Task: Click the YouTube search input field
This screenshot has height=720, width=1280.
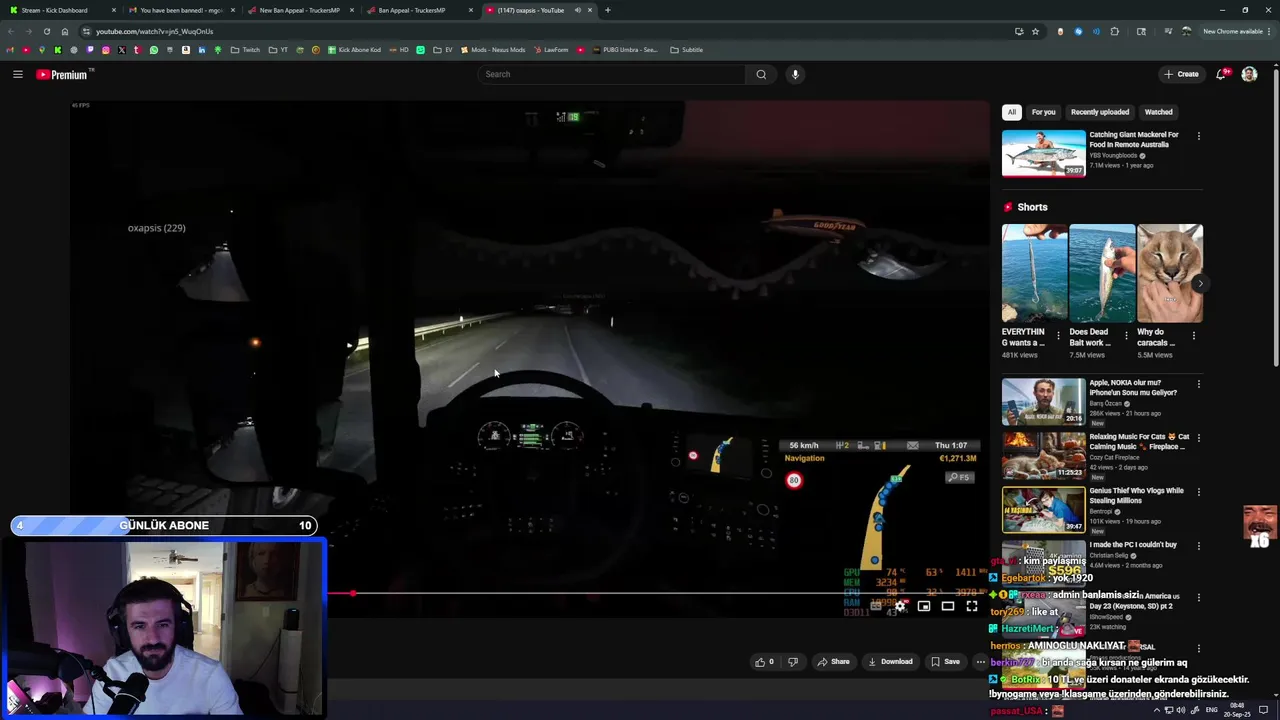Action: pos(611,74)
